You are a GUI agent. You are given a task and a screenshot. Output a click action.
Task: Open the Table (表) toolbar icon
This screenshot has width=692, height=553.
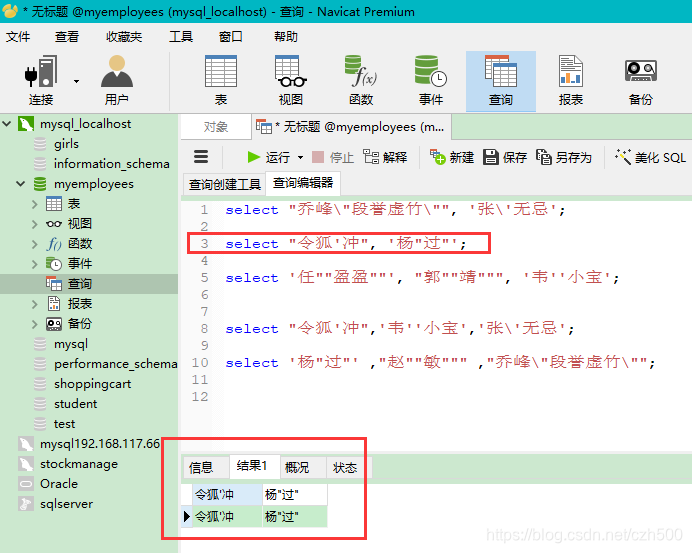[x=221, y=80]
